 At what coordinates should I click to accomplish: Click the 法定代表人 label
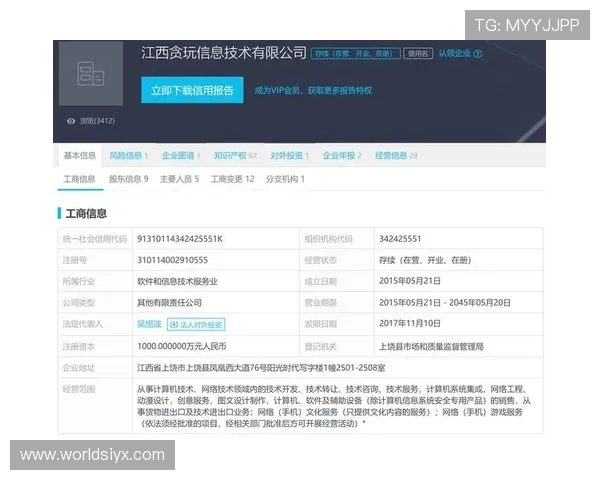point(83,324)
